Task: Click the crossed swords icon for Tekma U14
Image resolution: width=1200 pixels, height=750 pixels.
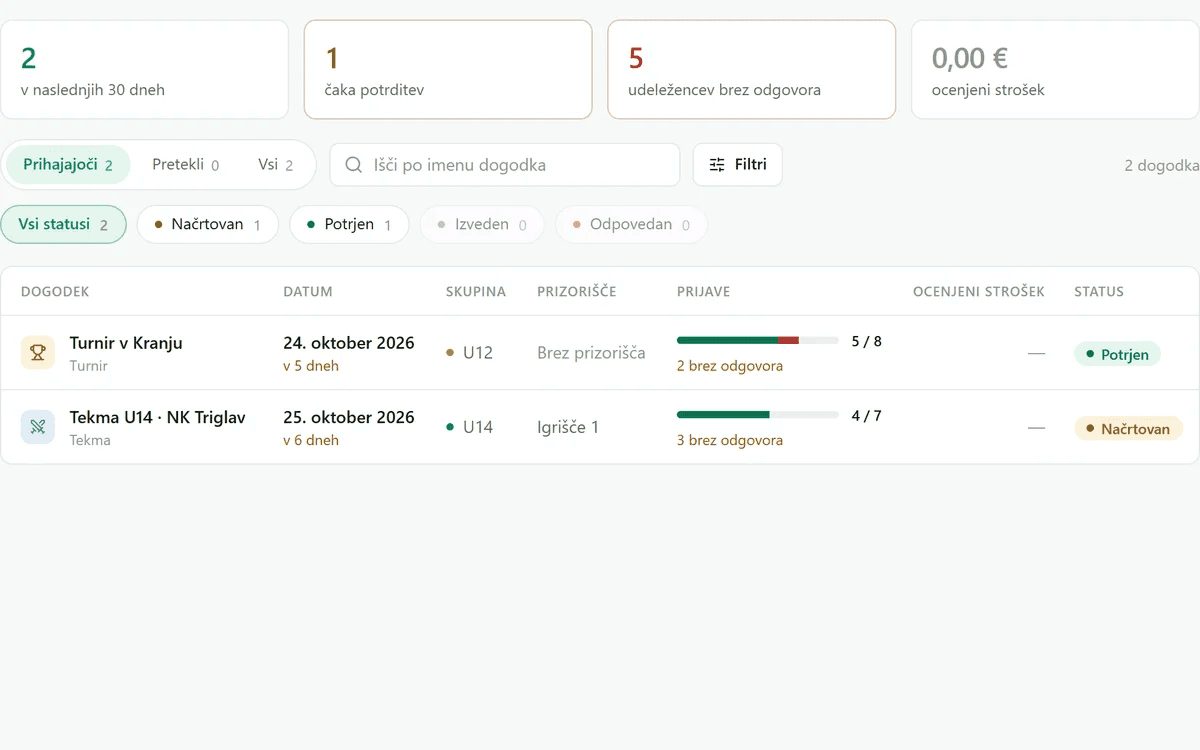Action: point(38,427)
